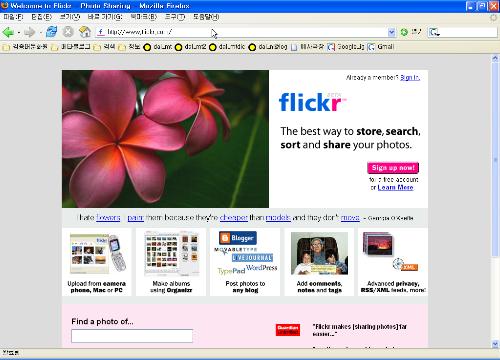Open the dolmt2 bookmark
500x360 pixels.
click(x=191, y=47)
